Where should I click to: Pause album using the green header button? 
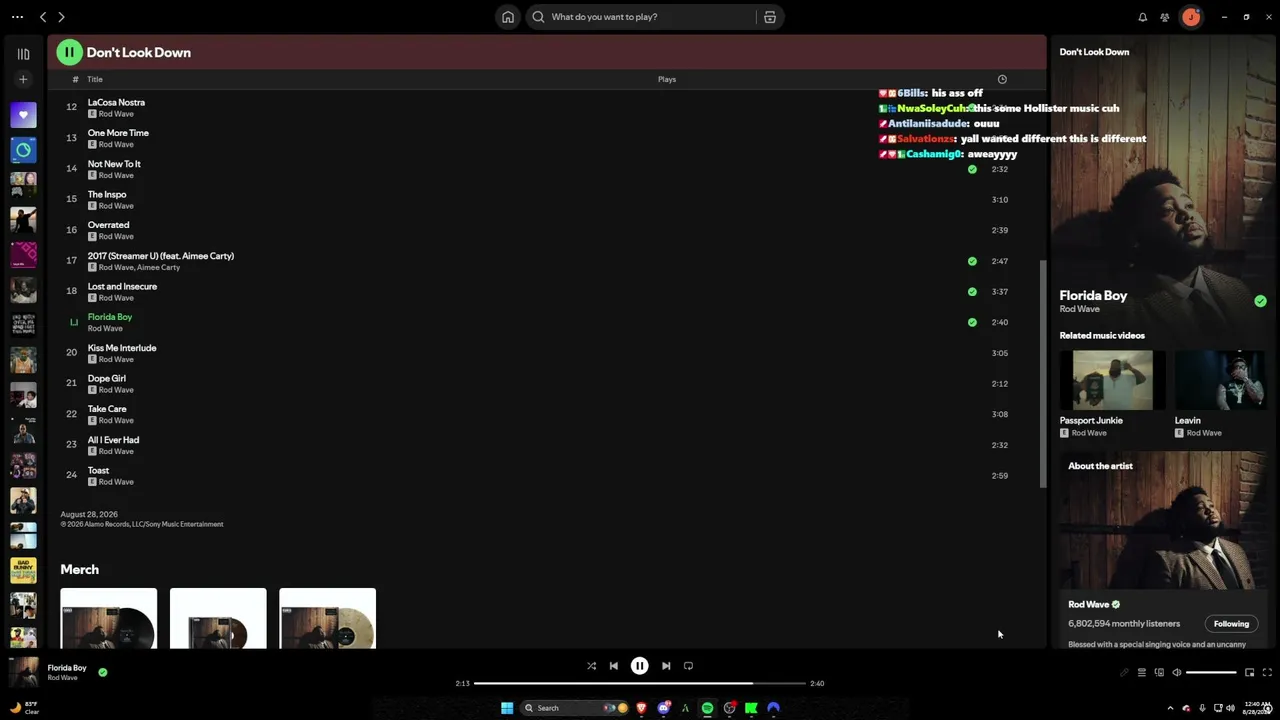click(69, 52)
